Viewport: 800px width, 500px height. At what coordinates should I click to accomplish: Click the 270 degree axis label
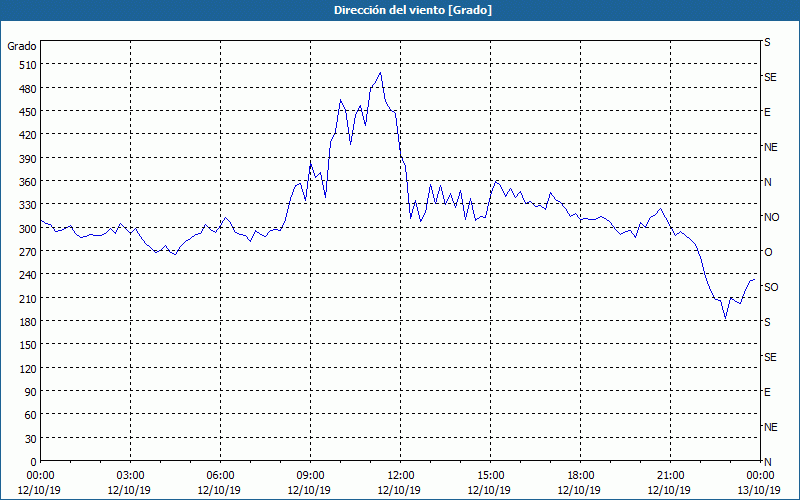(x=28, y=252)
